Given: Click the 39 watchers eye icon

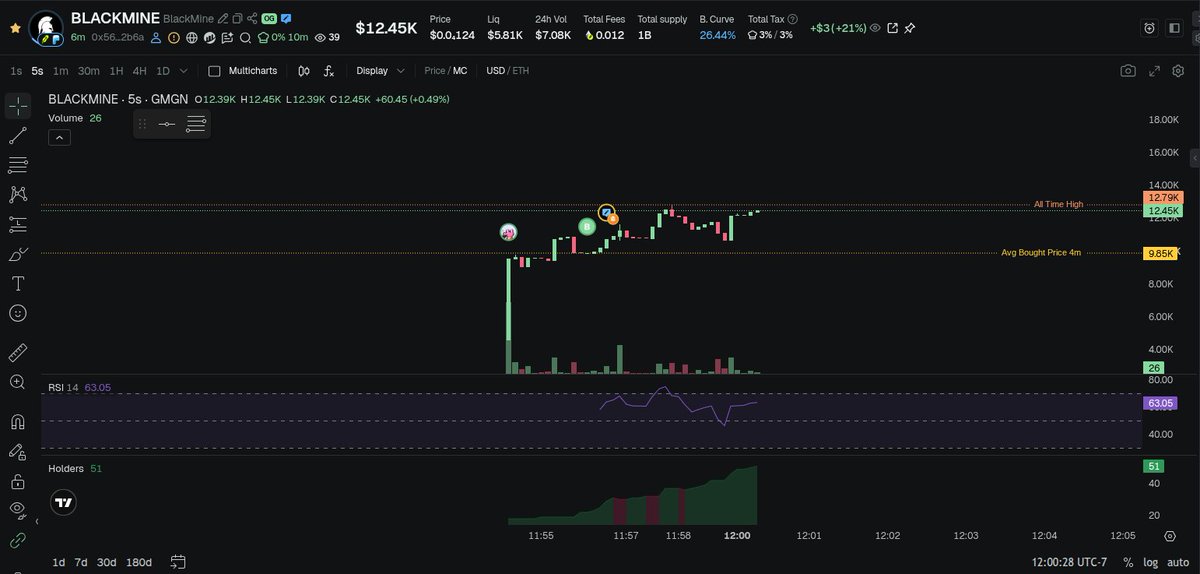Looking at the screenshot, I should [320, 37].
